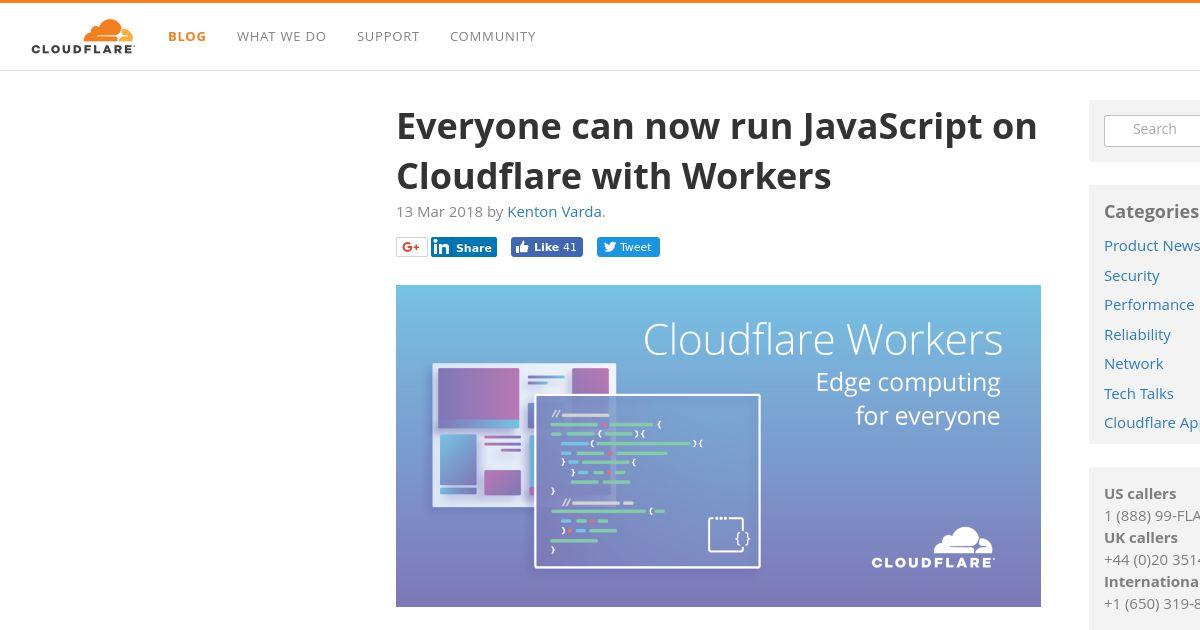Click the 'US callers' label
The image size is (1200, 630).
[1140, 493]
